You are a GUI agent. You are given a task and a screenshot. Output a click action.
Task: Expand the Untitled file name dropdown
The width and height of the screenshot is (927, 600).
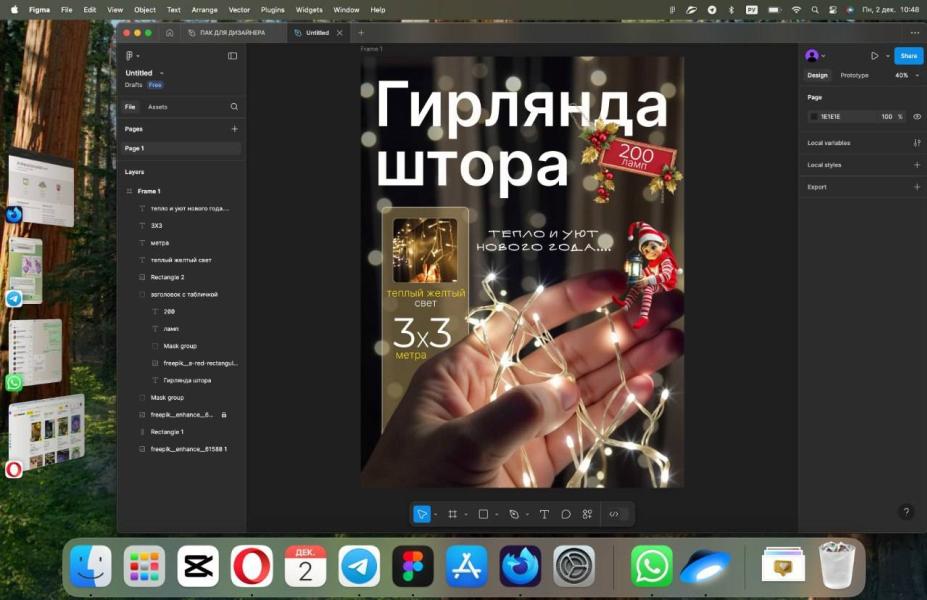162,73
